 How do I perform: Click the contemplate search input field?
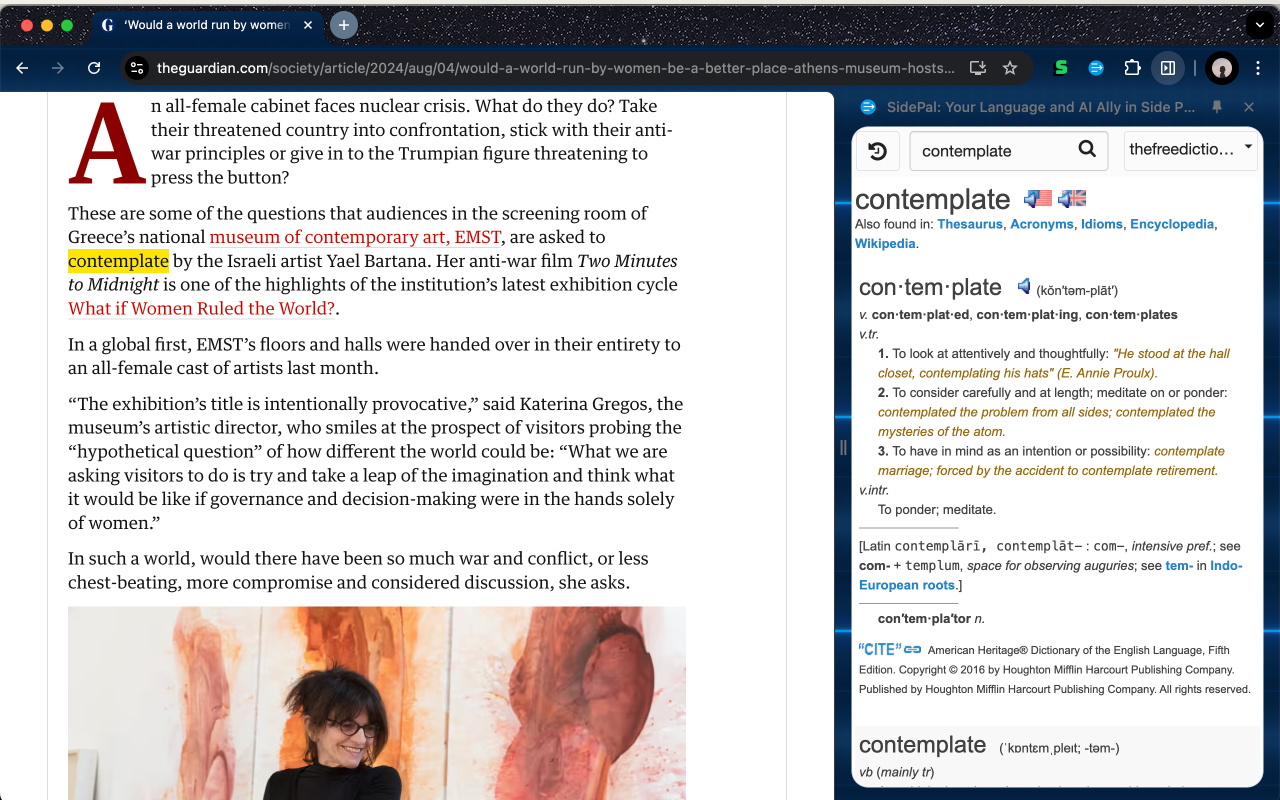coord(995,151)
